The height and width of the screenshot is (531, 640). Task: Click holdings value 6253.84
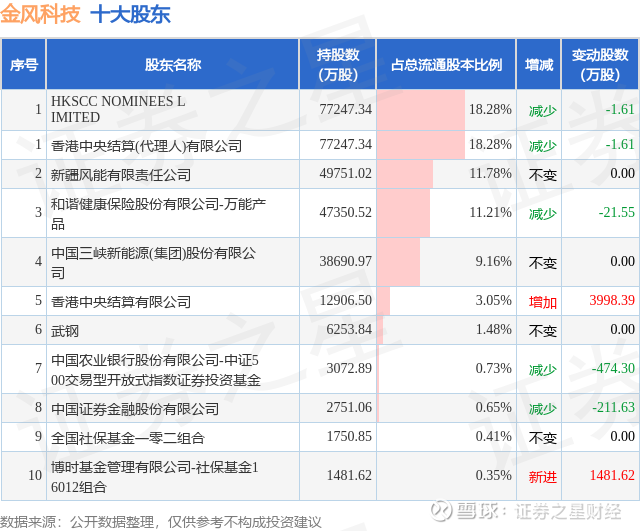[x=349, y=329]
